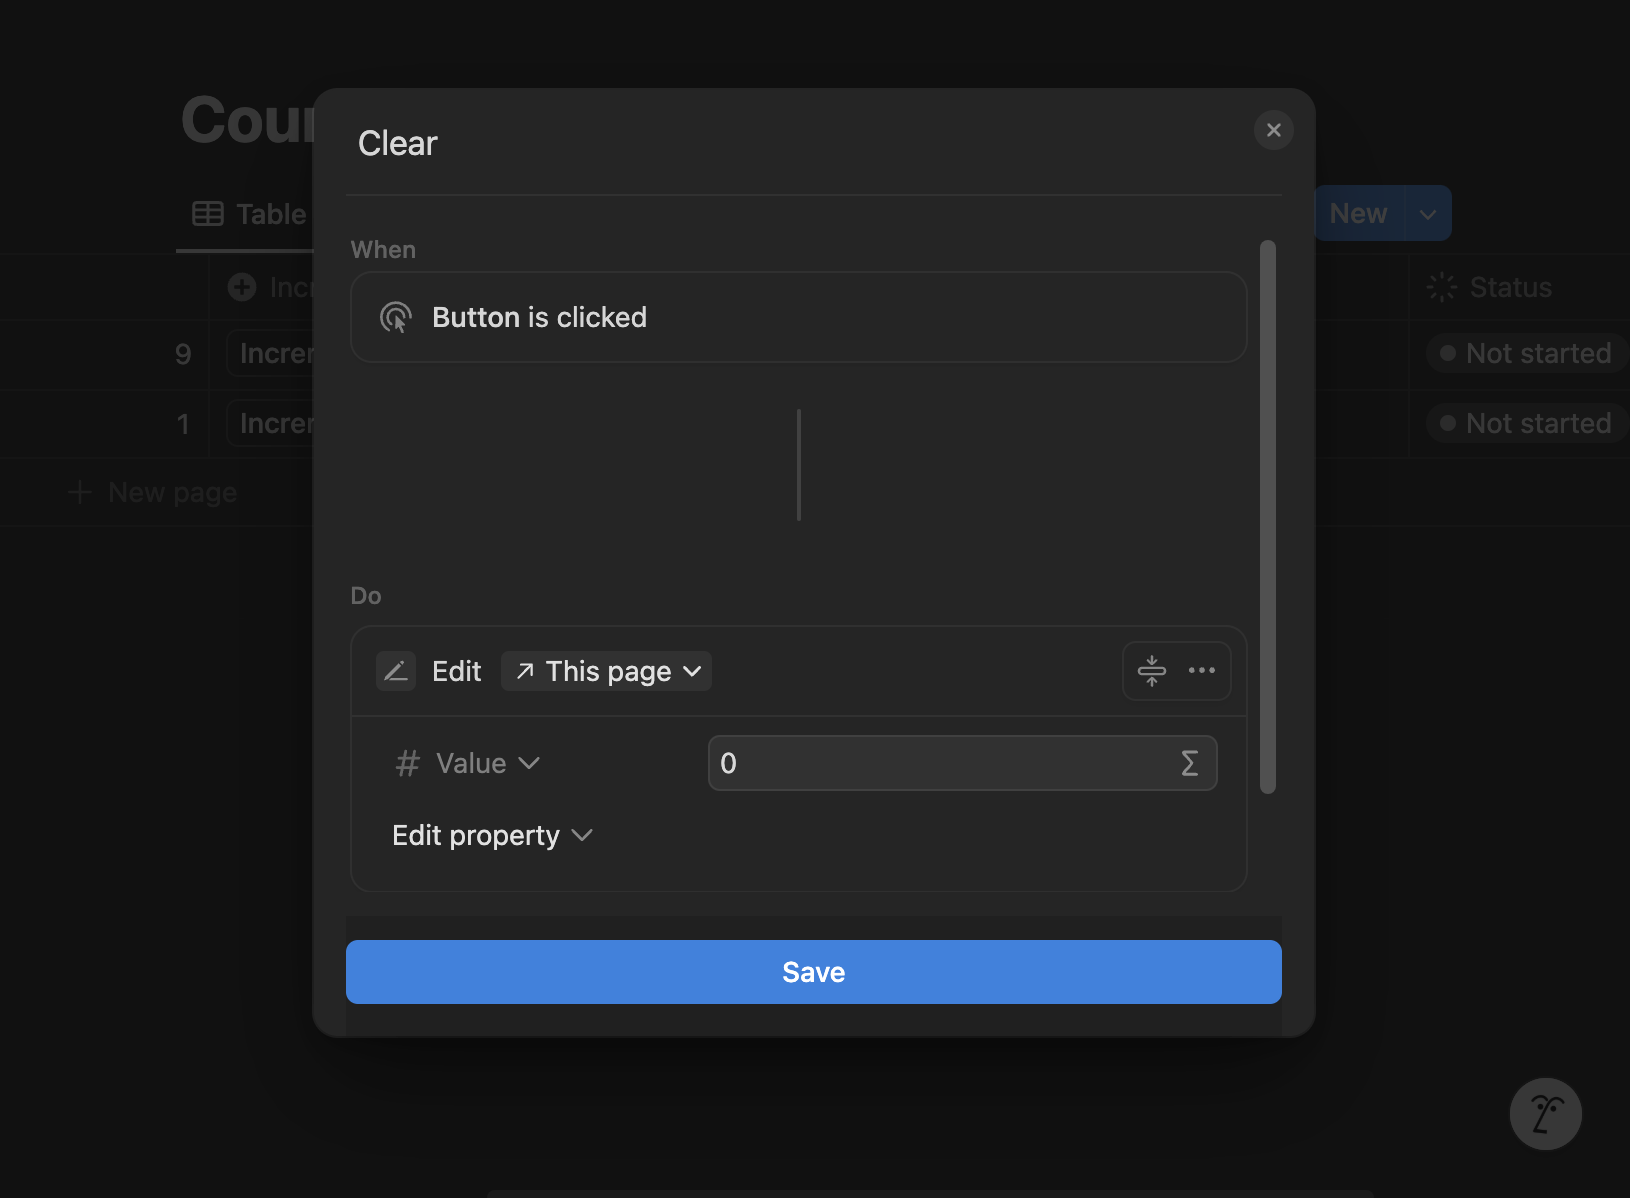Viewport: 1630px width, 1198px height.
Task: Switch to the Table view tab
Action: coord(250,214)
